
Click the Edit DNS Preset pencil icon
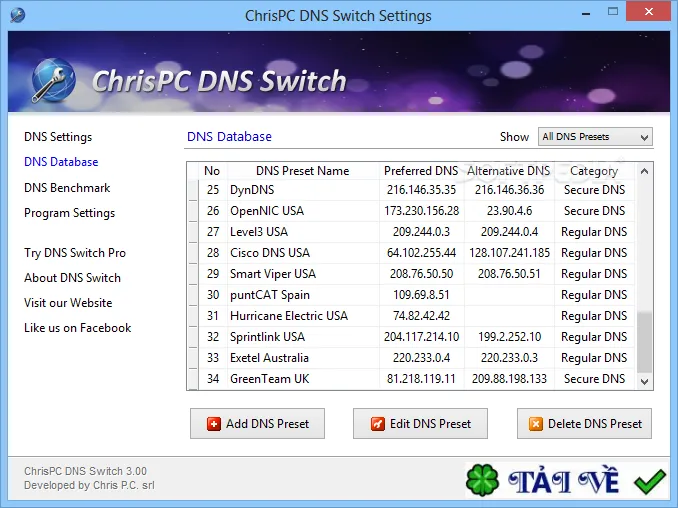(x=377, y=424)
